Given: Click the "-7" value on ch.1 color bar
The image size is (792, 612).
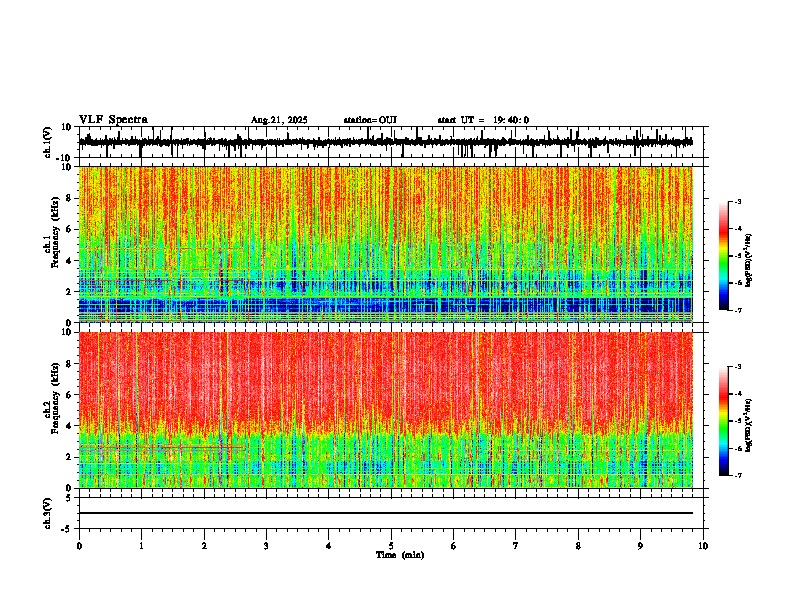Looking at the screenshot, I should pos(737,310).
